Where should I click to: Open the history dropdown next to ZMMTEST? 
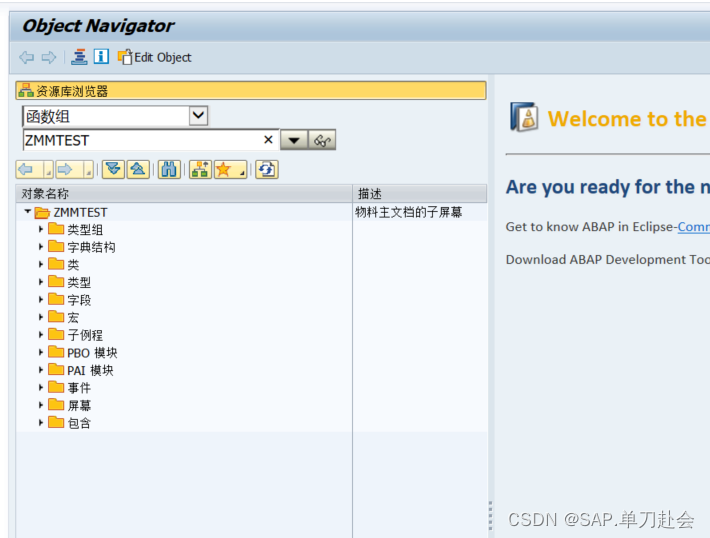[x=294, y=140]
